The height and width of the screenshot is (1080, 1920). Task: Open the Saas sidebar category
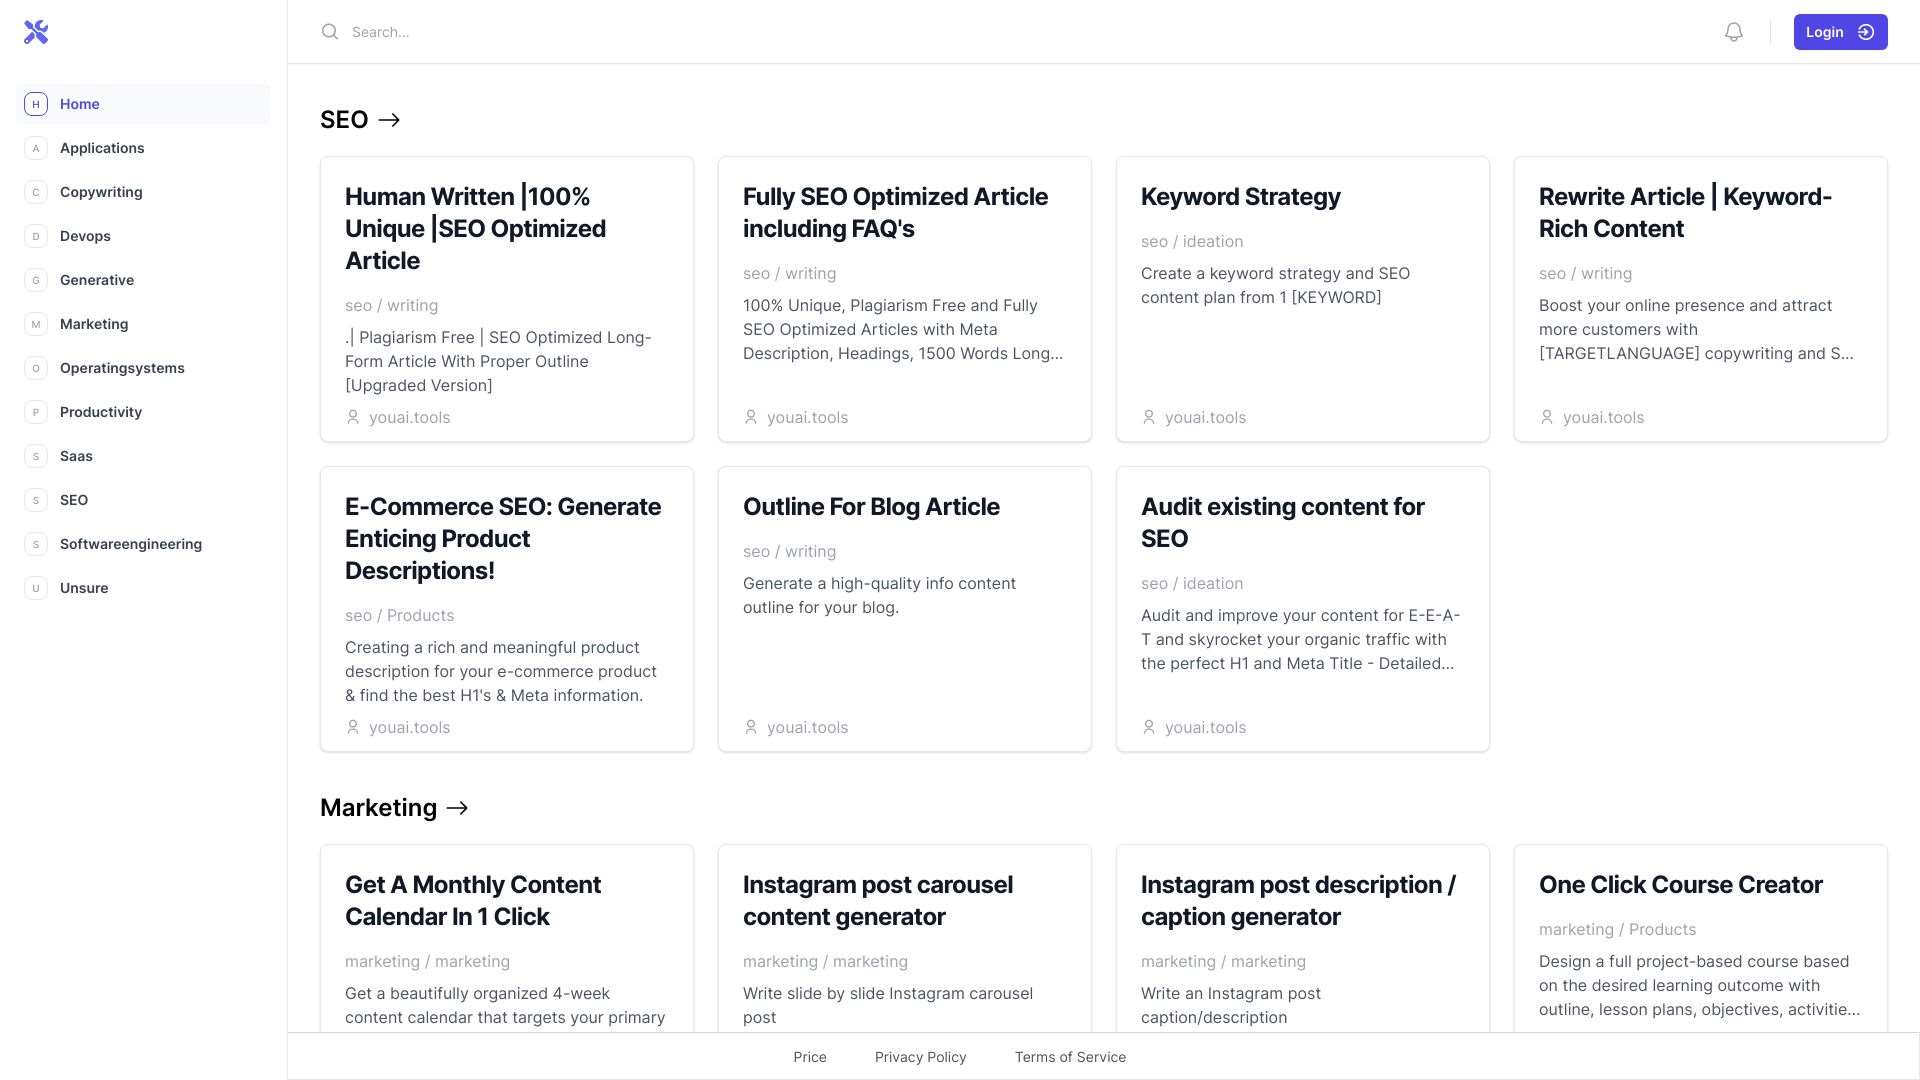pos(76,456)
